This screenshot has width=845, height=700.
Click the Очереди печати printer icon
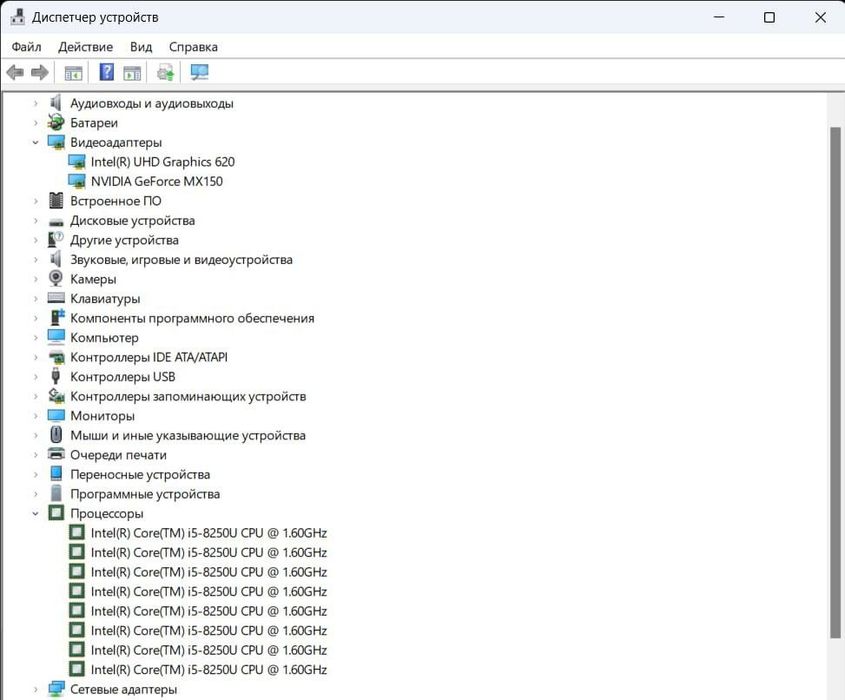pos(56,454)
